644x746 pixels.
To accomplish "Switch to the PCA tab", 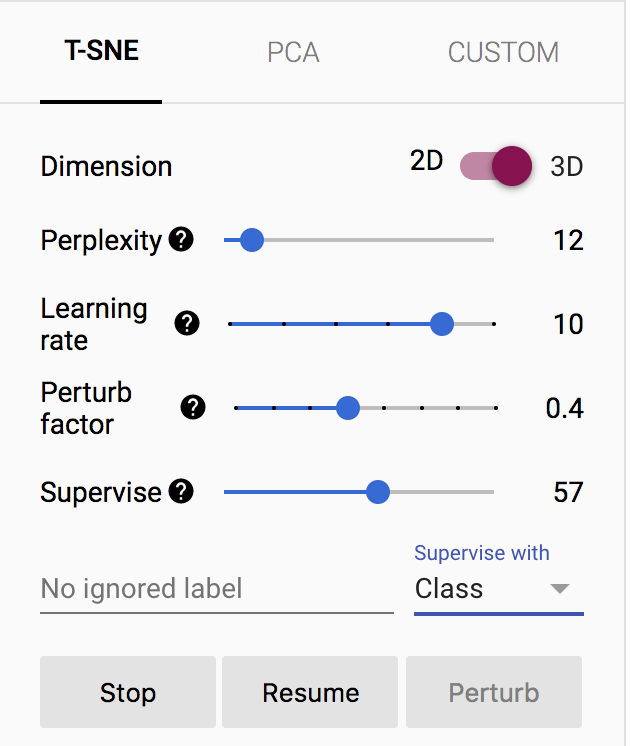I will coord(293,53).
